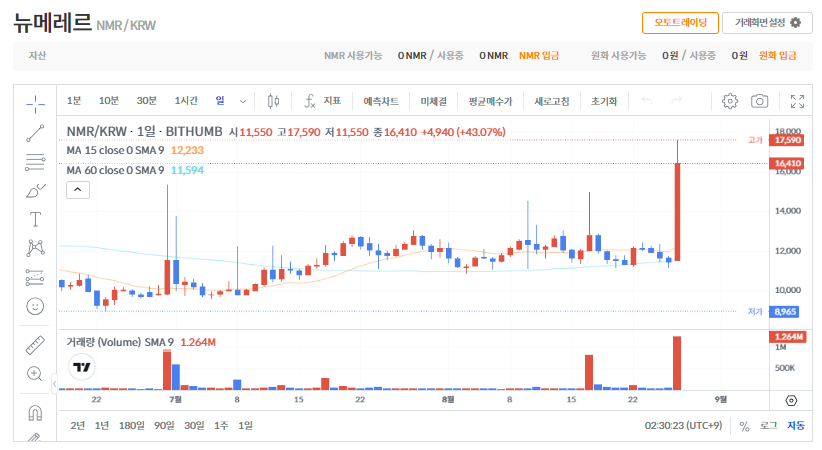Click the 원화 입금 deposit link

pyautogui.click(x=777, y=56)
